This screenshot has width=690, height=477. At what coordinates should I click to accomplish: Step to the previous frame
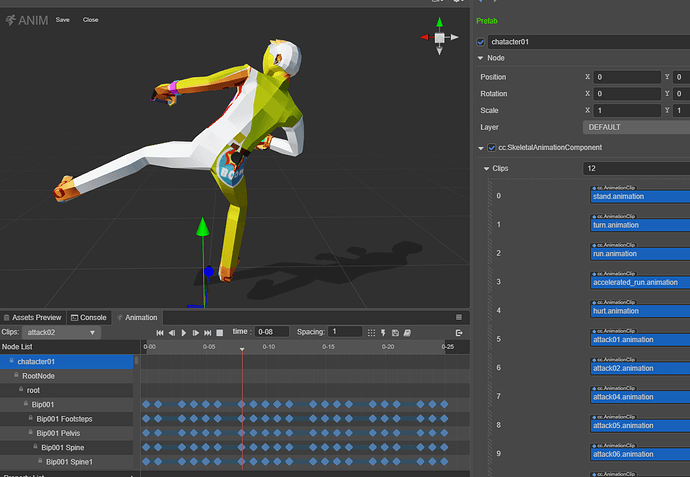pos(171,332)
